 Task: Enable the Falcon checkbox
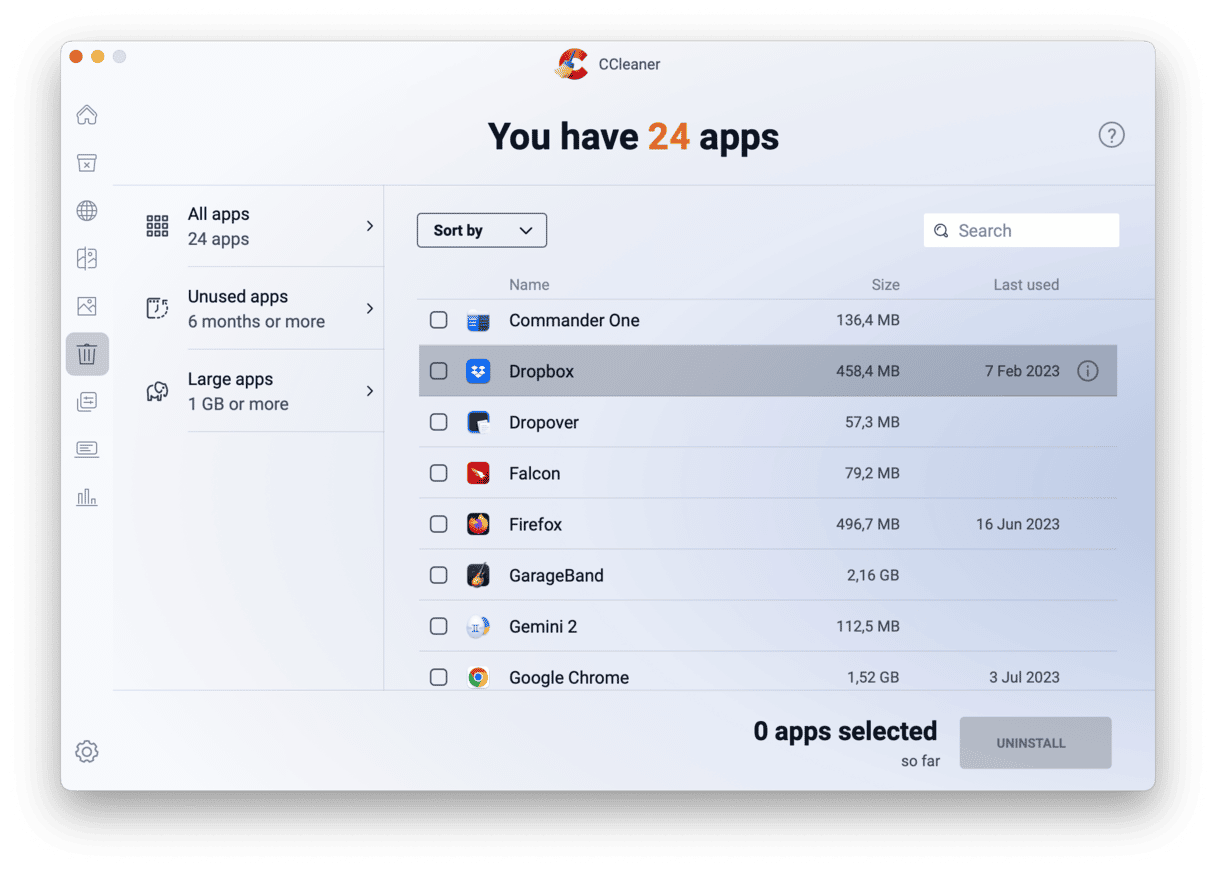coord(439,473)
